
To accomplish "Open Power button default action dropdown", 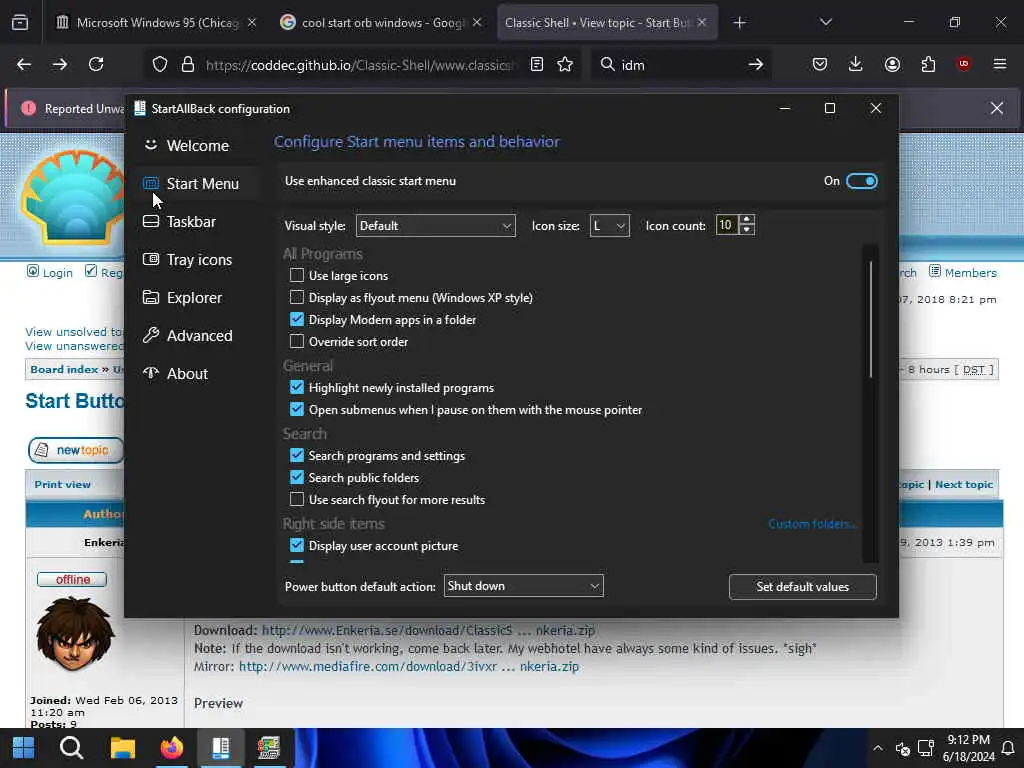I will (x=523, y=586).
